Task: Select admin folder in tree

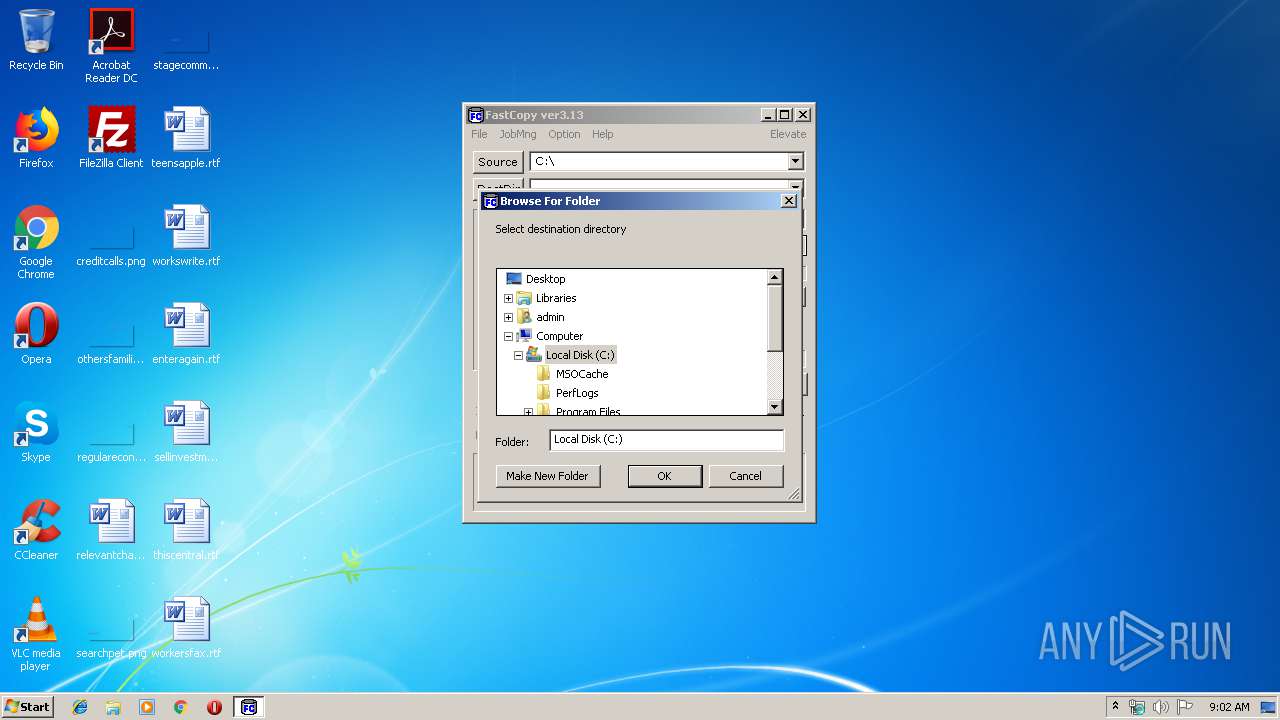Action: 550,317
